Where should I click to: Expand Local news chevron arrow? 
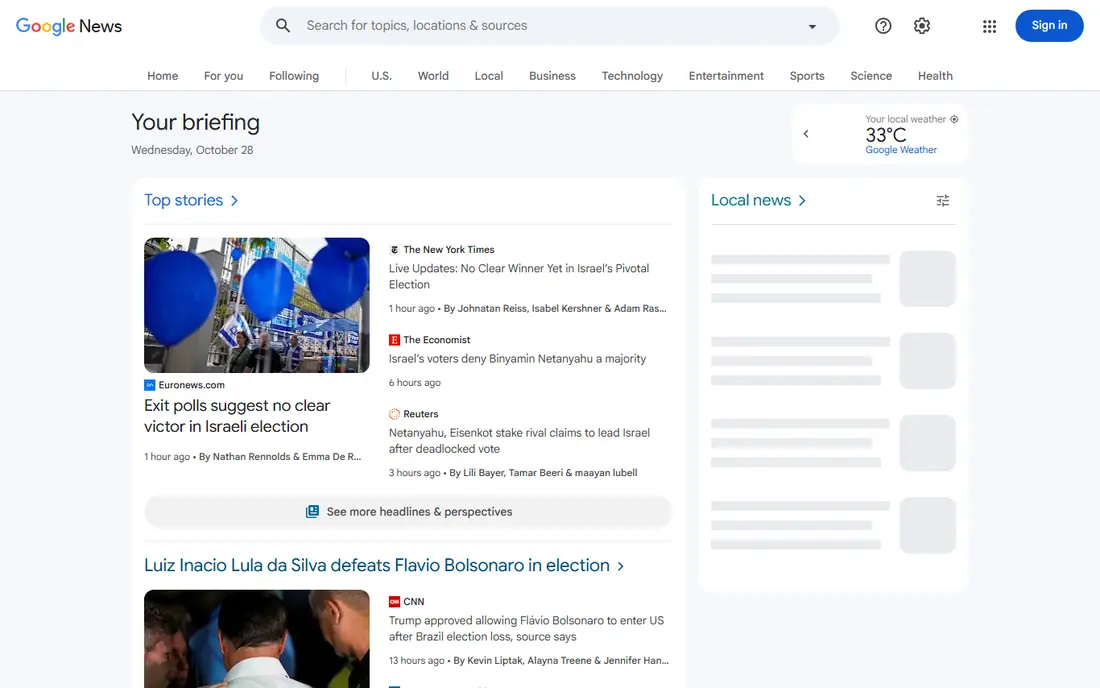(802, 201)
